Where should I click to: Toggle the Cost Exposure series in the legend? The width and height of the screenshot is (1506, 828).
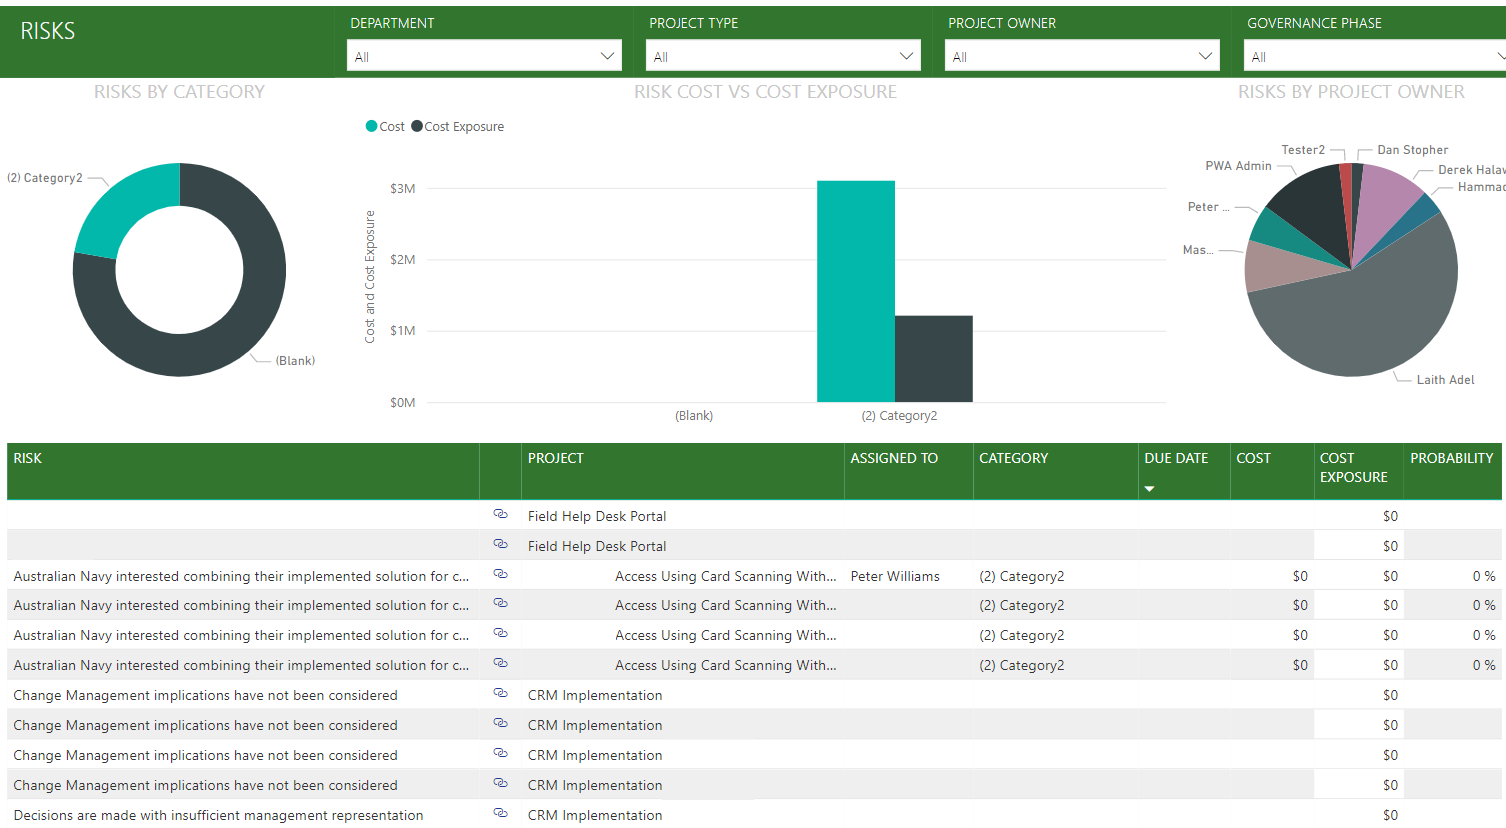(457, 126)
